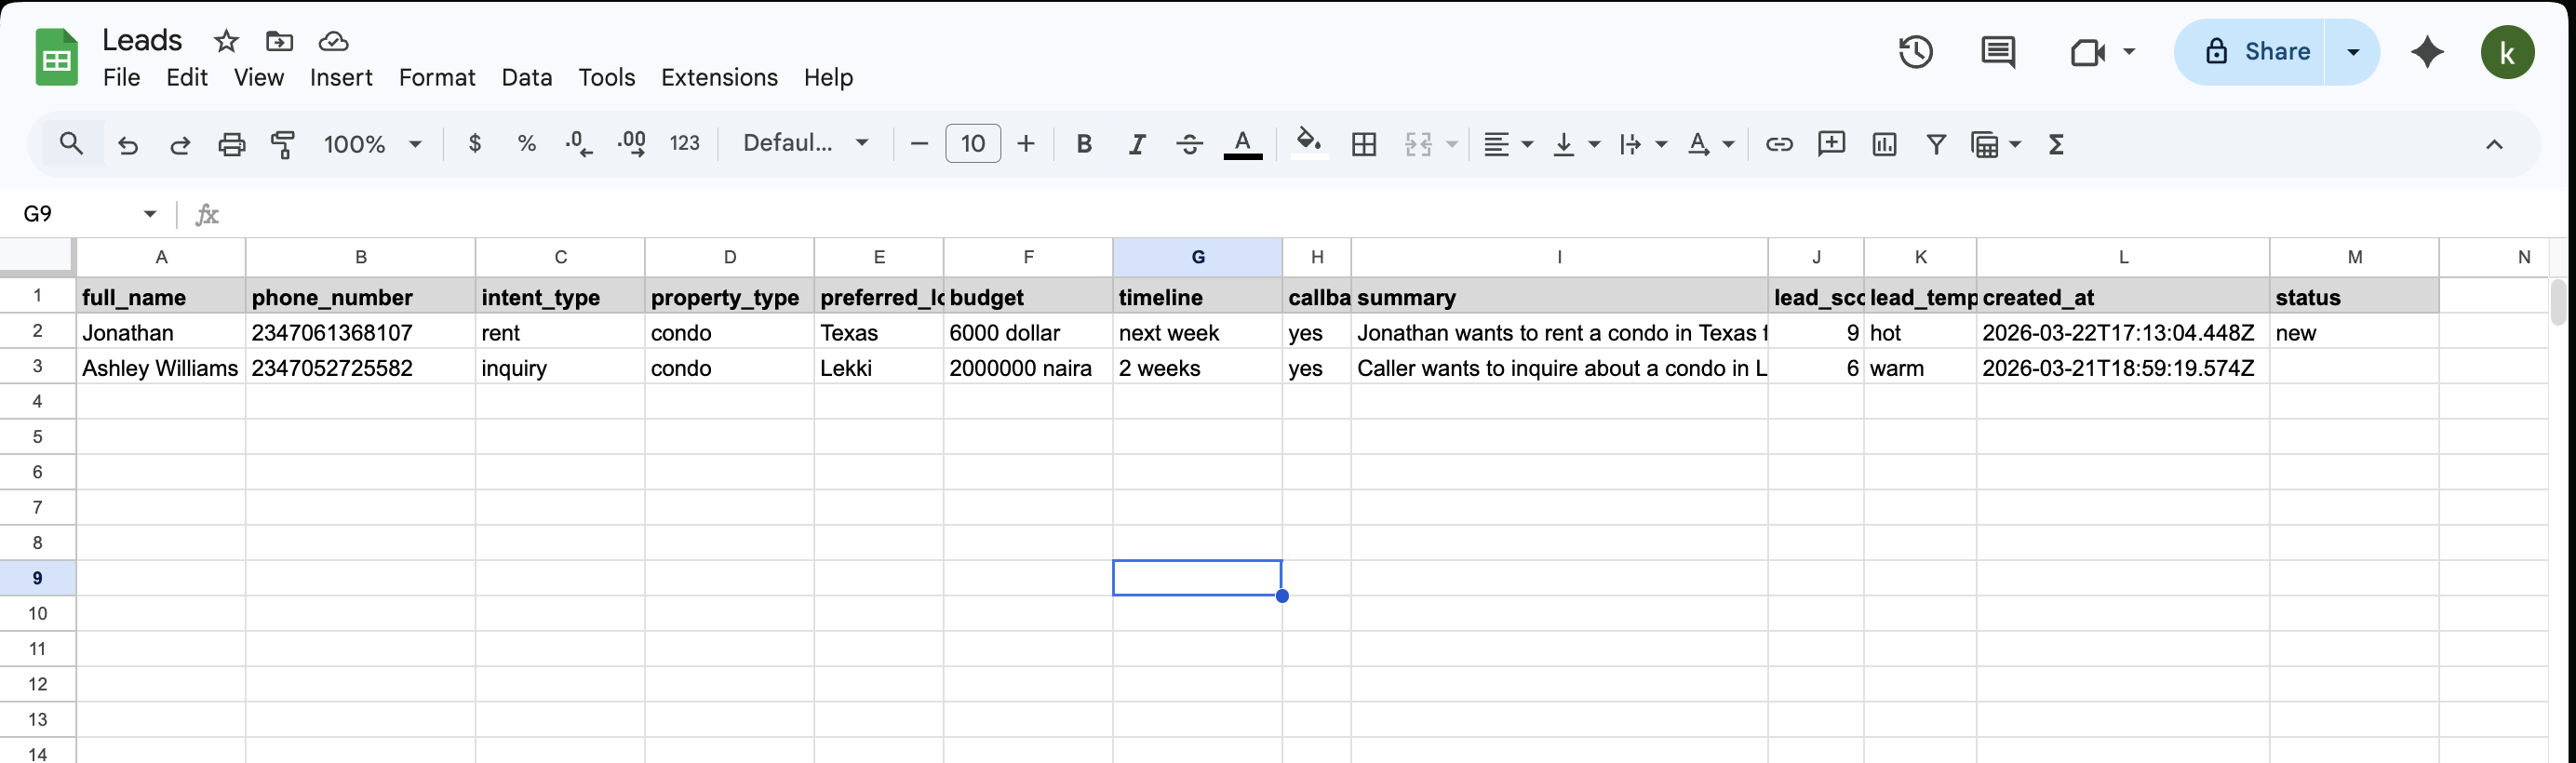Open the Edit menu
This screenshot has width=2576, height=763.
pos(187,77)
